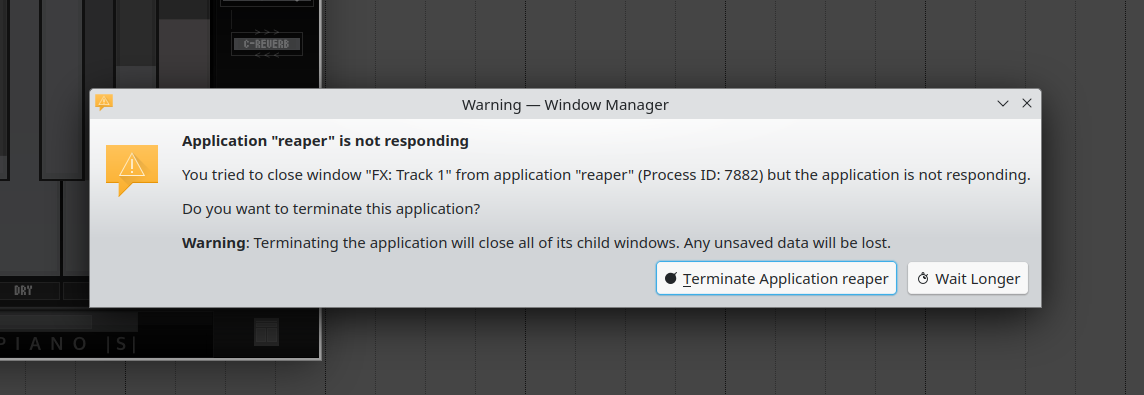Open the window menu from the titlebar warning icon

pyautogui.click(x=104, y=102)
